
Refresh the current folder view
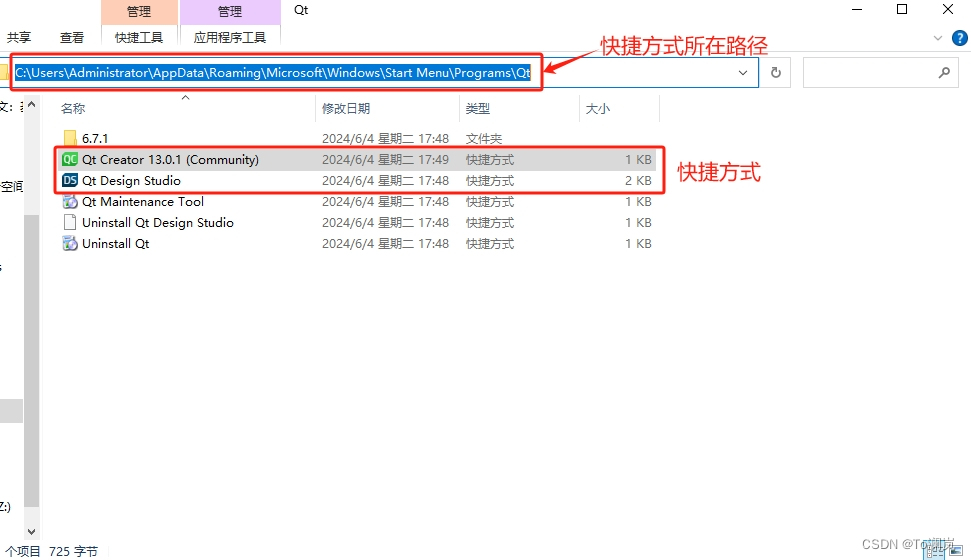point(775,72)
